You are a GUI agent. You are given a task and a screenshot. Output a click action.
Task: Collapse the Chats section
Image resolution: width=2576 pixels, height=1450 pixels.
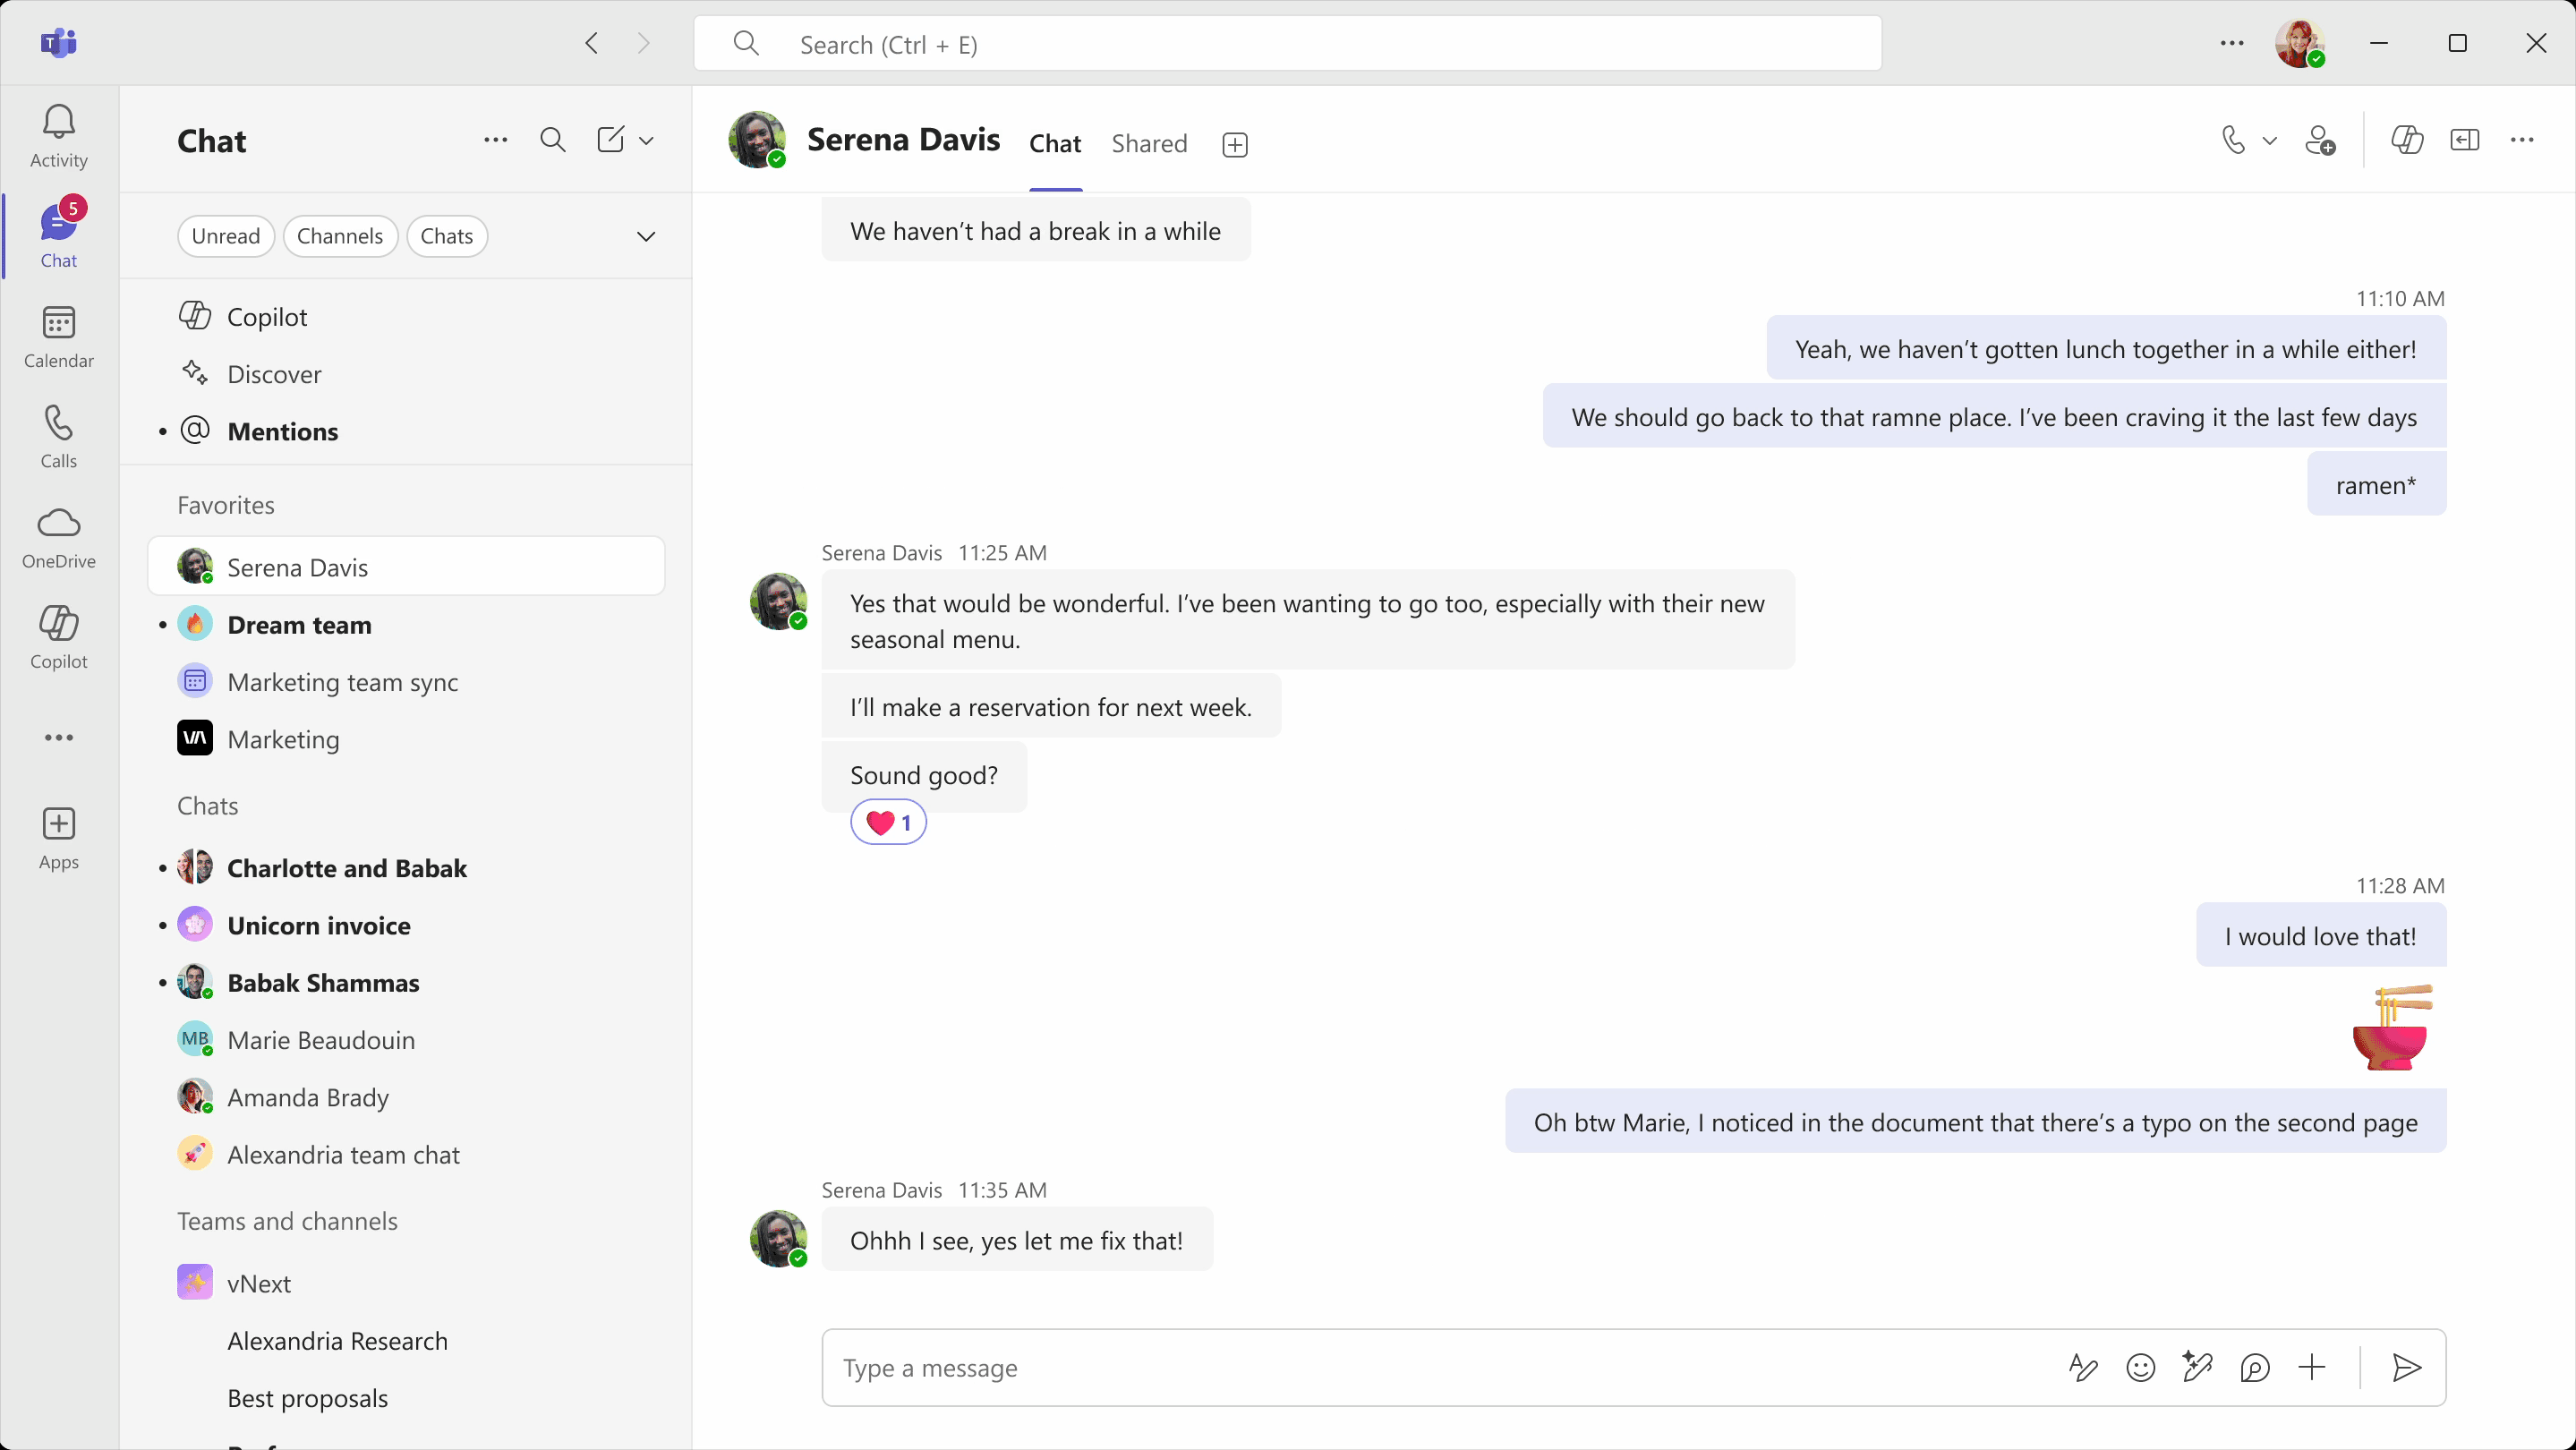208,806
